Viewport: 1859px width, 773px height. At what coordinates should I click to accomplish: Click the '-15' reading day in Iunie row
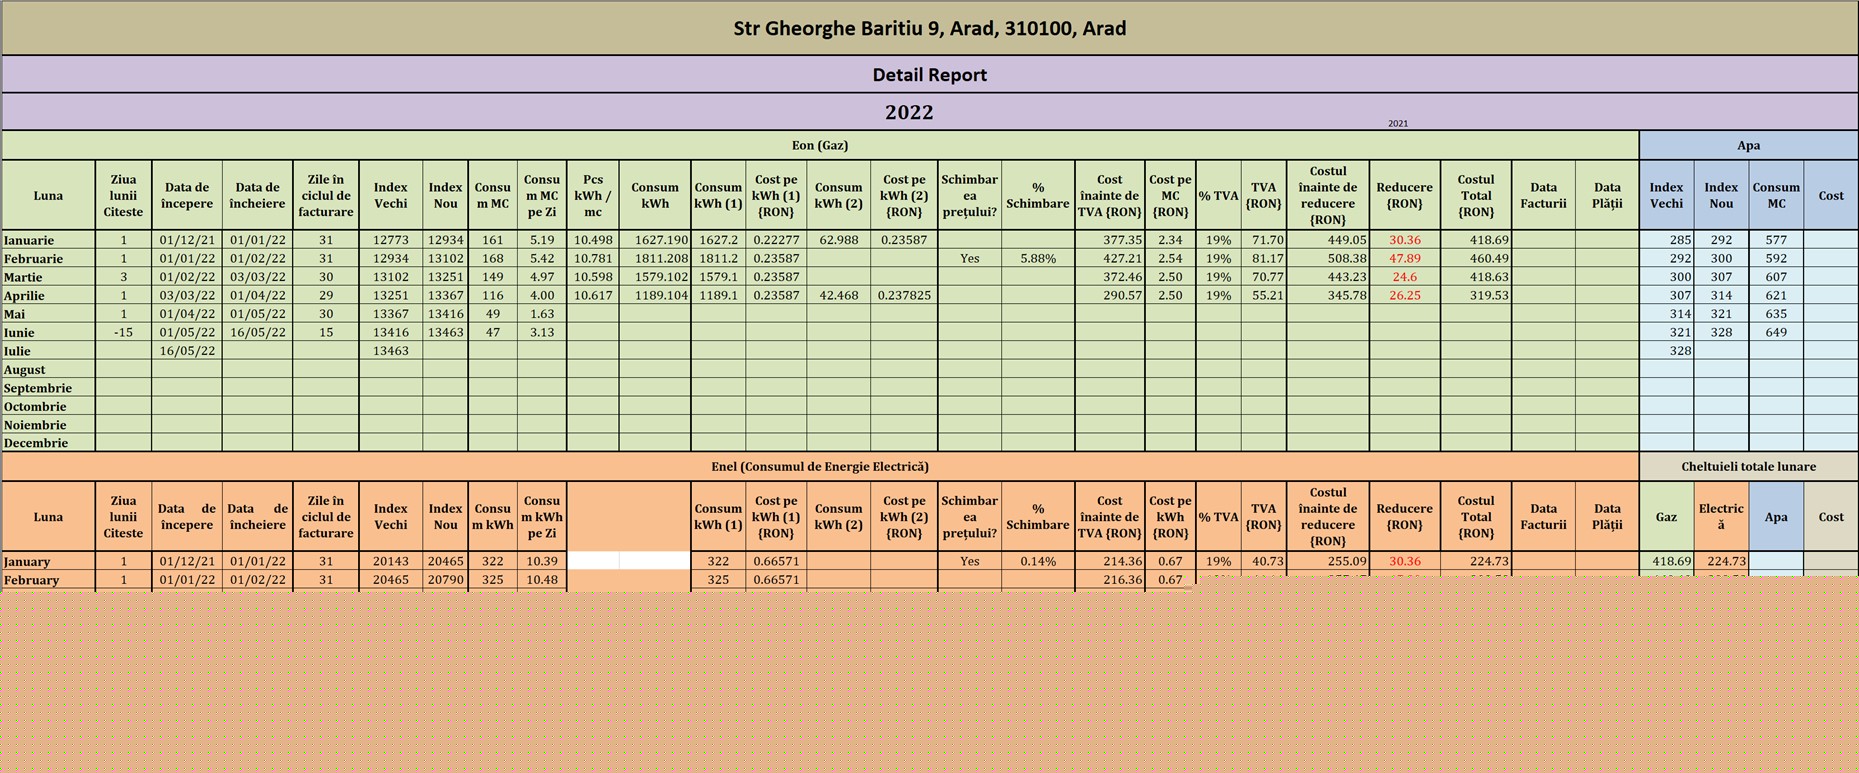point(123,333)
